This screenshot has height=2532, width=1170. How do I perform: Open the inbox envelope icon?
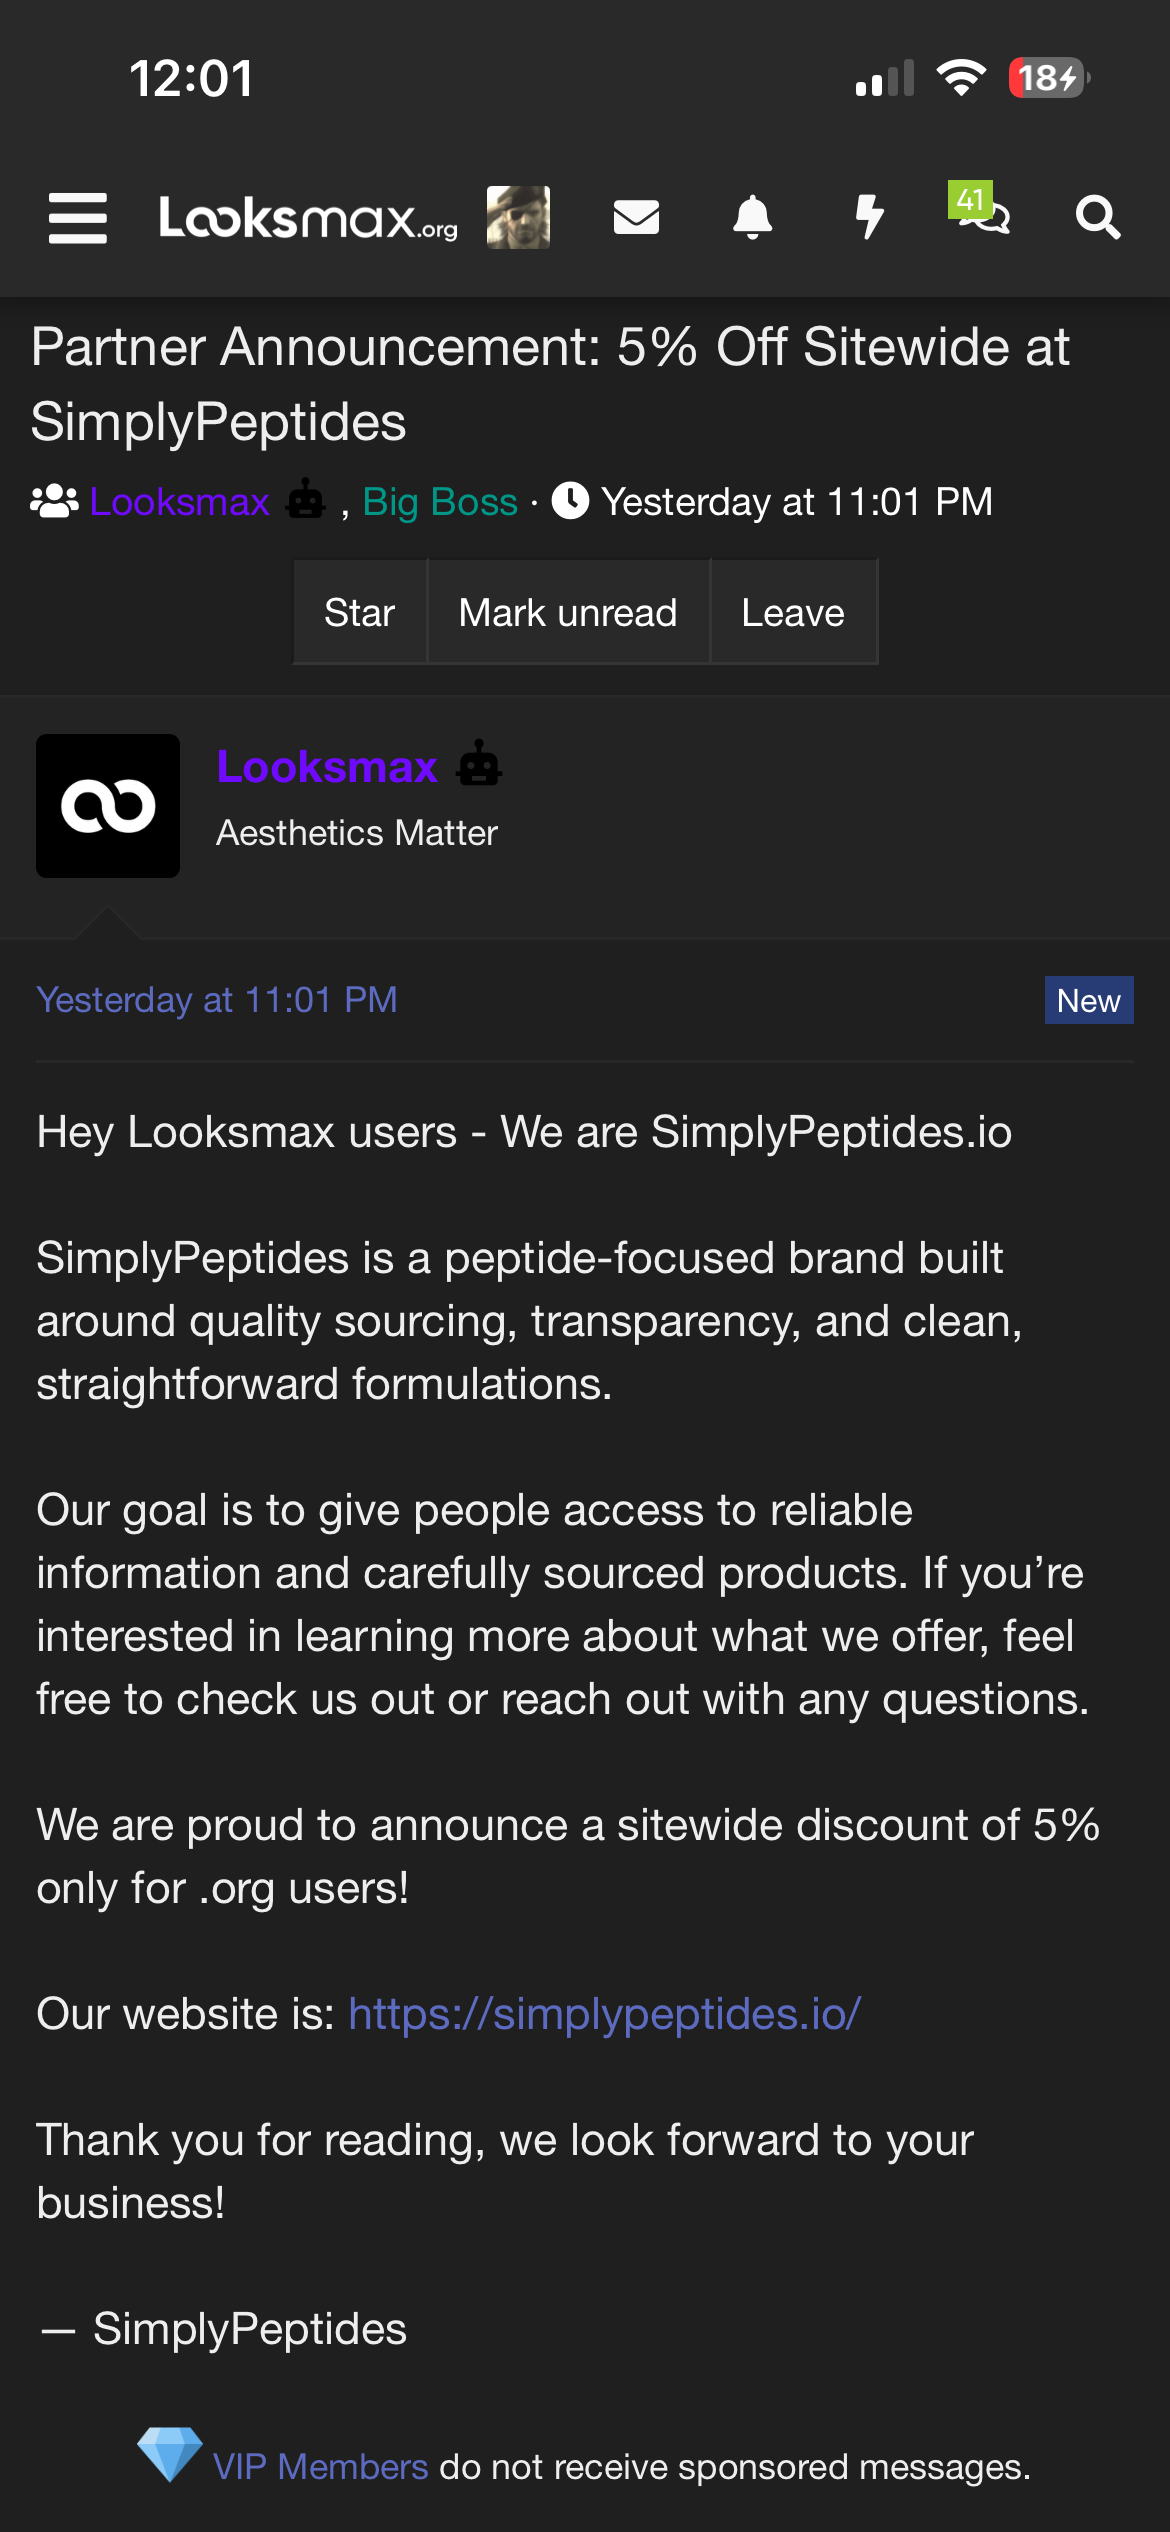pyautogui.click(x=636, y=217)
